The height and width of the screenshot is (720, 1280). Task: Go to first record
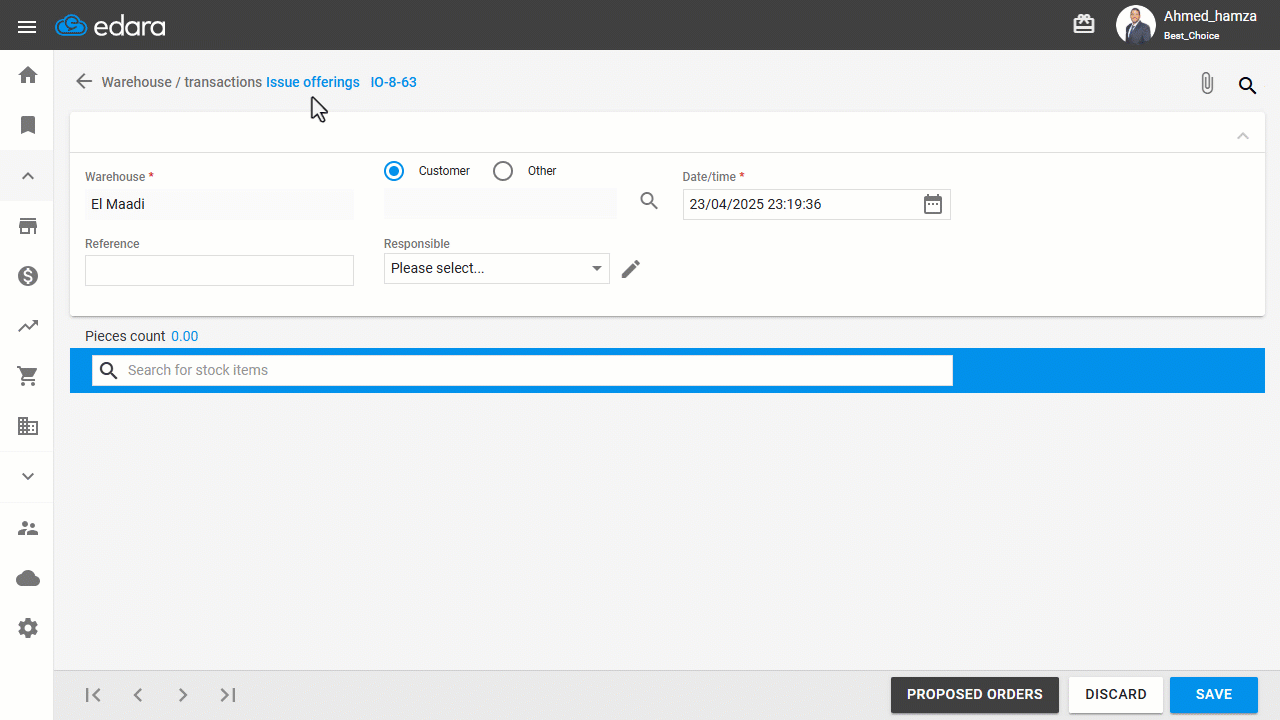tap(93, 695)
